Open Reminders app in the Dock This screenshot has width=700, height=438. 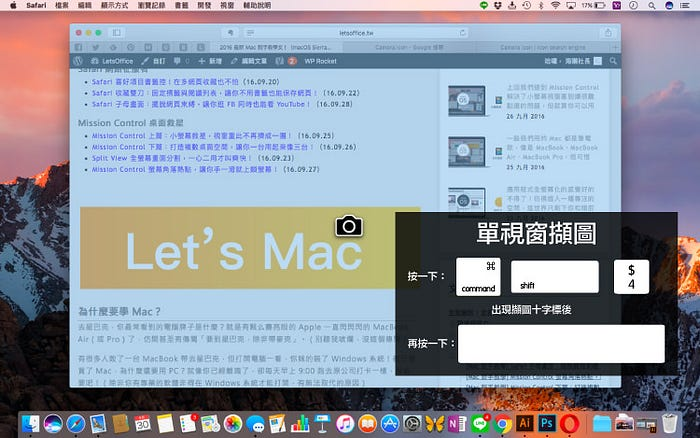click(188, 423)
